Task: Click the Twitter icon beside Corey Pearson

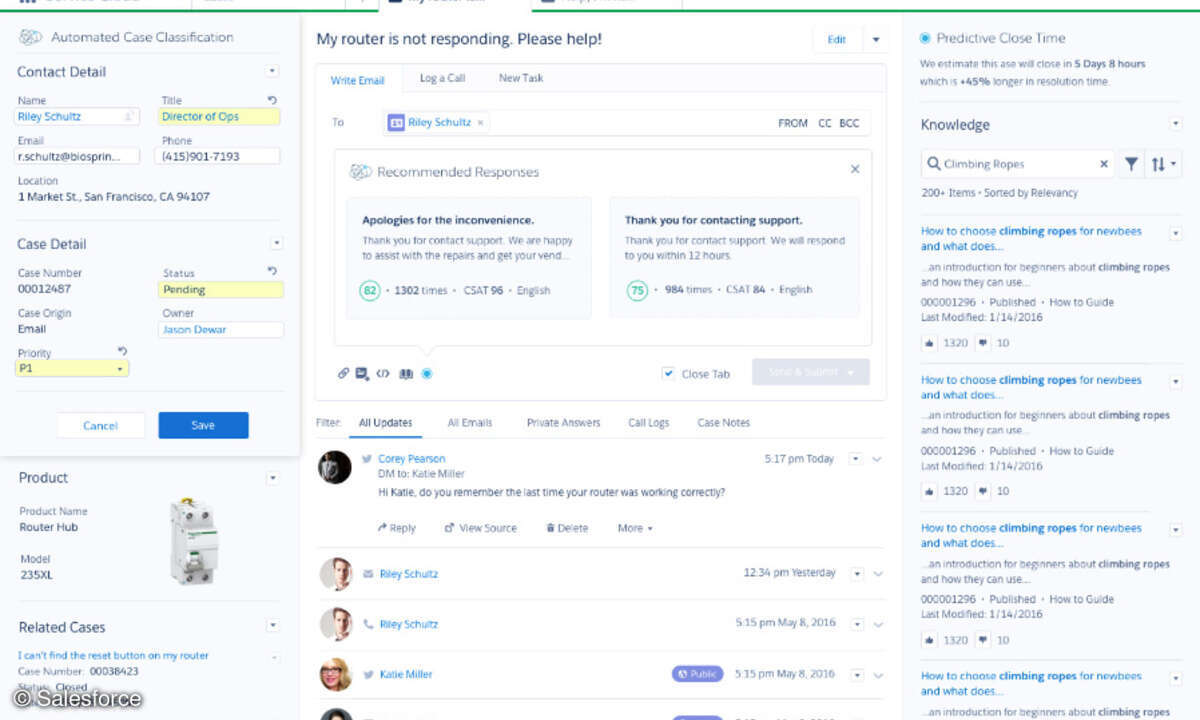Action: pos(367,459)
